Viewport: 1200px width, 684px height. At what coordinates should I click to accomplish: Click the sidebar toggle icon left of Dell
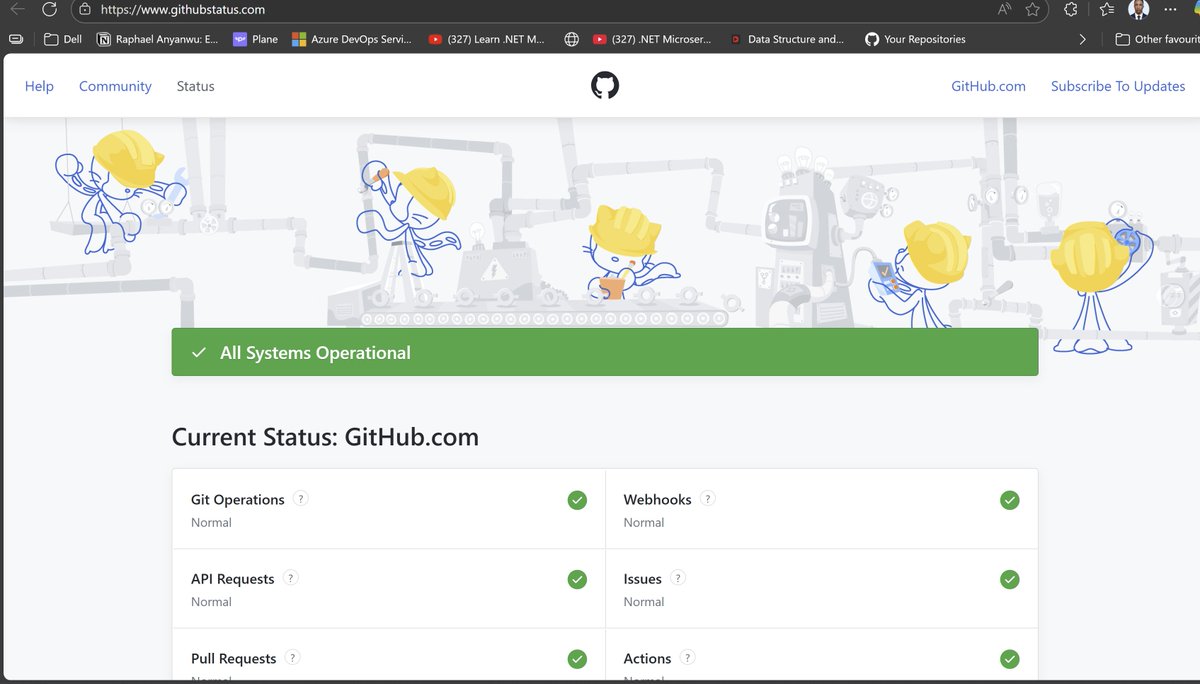click(16, 39)
